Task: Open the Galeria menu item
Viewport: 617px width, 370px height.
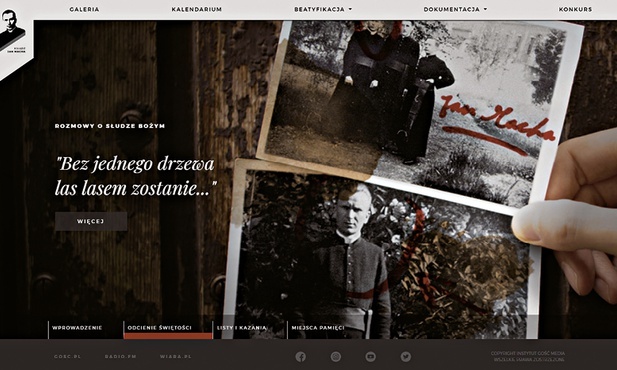Action: point(84,9)
